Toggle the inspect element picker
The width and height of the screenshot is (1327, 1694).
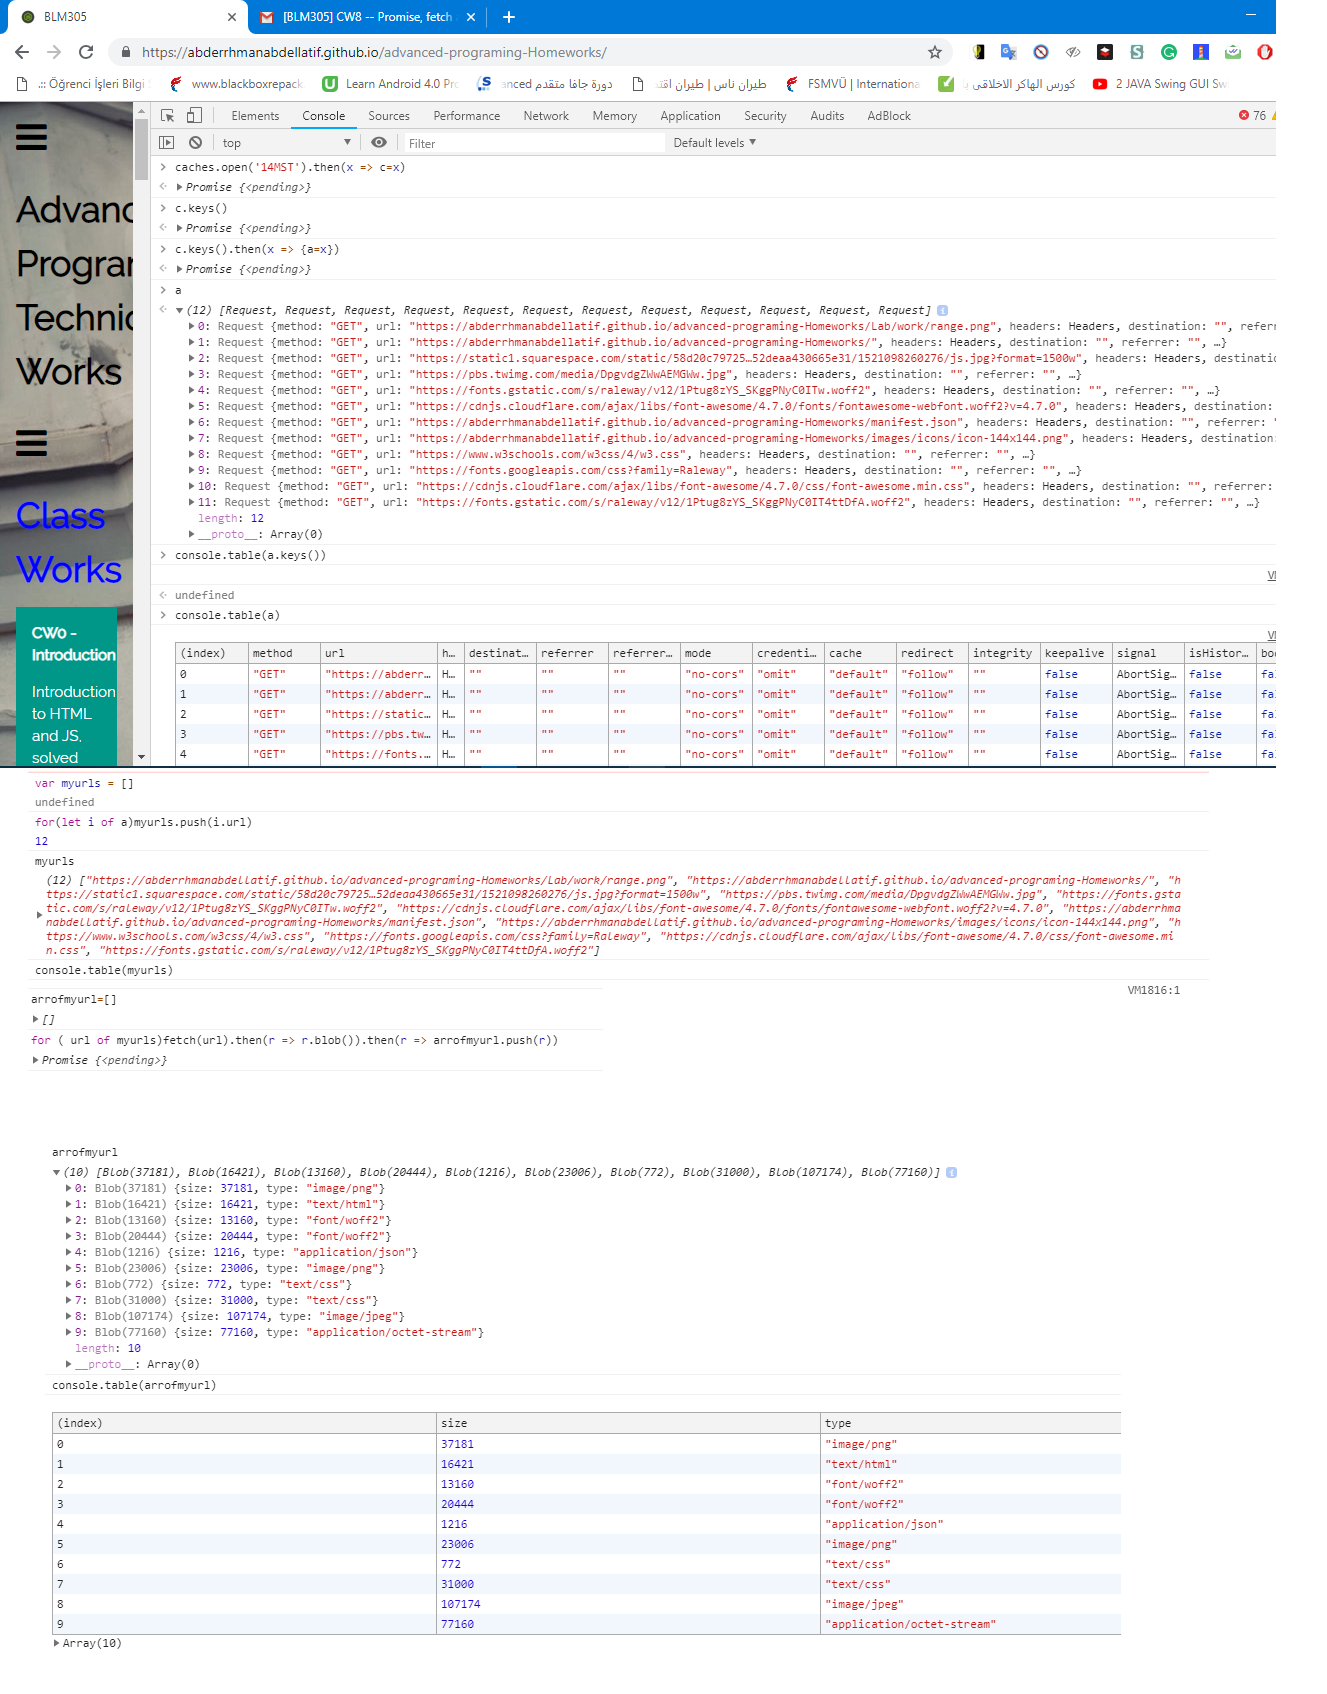click(x=168, y=116)
